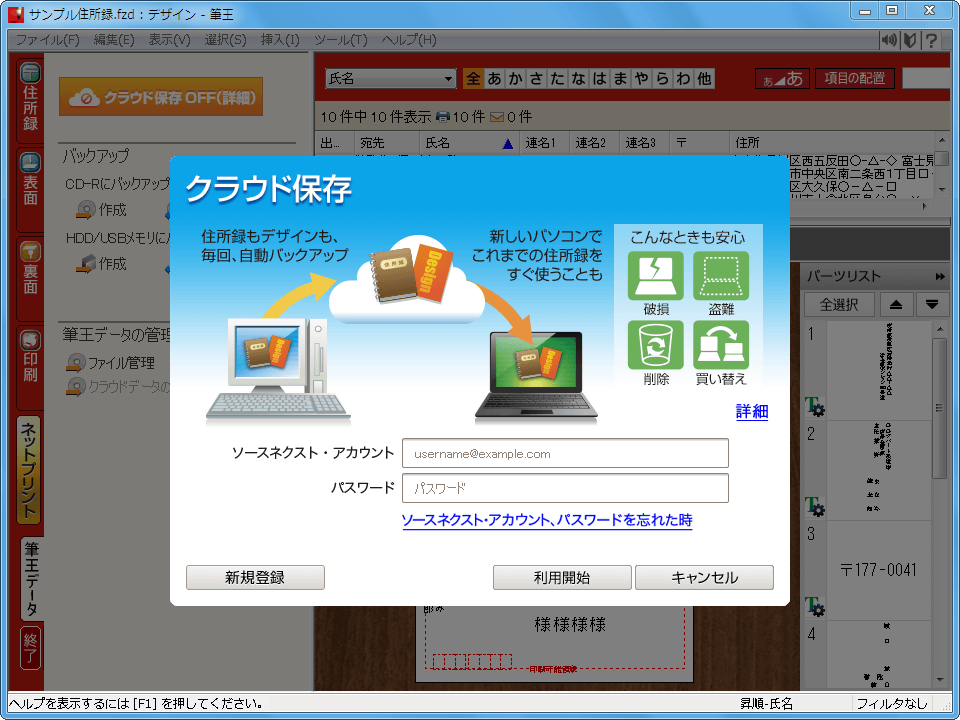Viewport: 960px width, 720px height.
Task: Open ファイル管理 in 筆王データの管理
Action: point(111,363)
